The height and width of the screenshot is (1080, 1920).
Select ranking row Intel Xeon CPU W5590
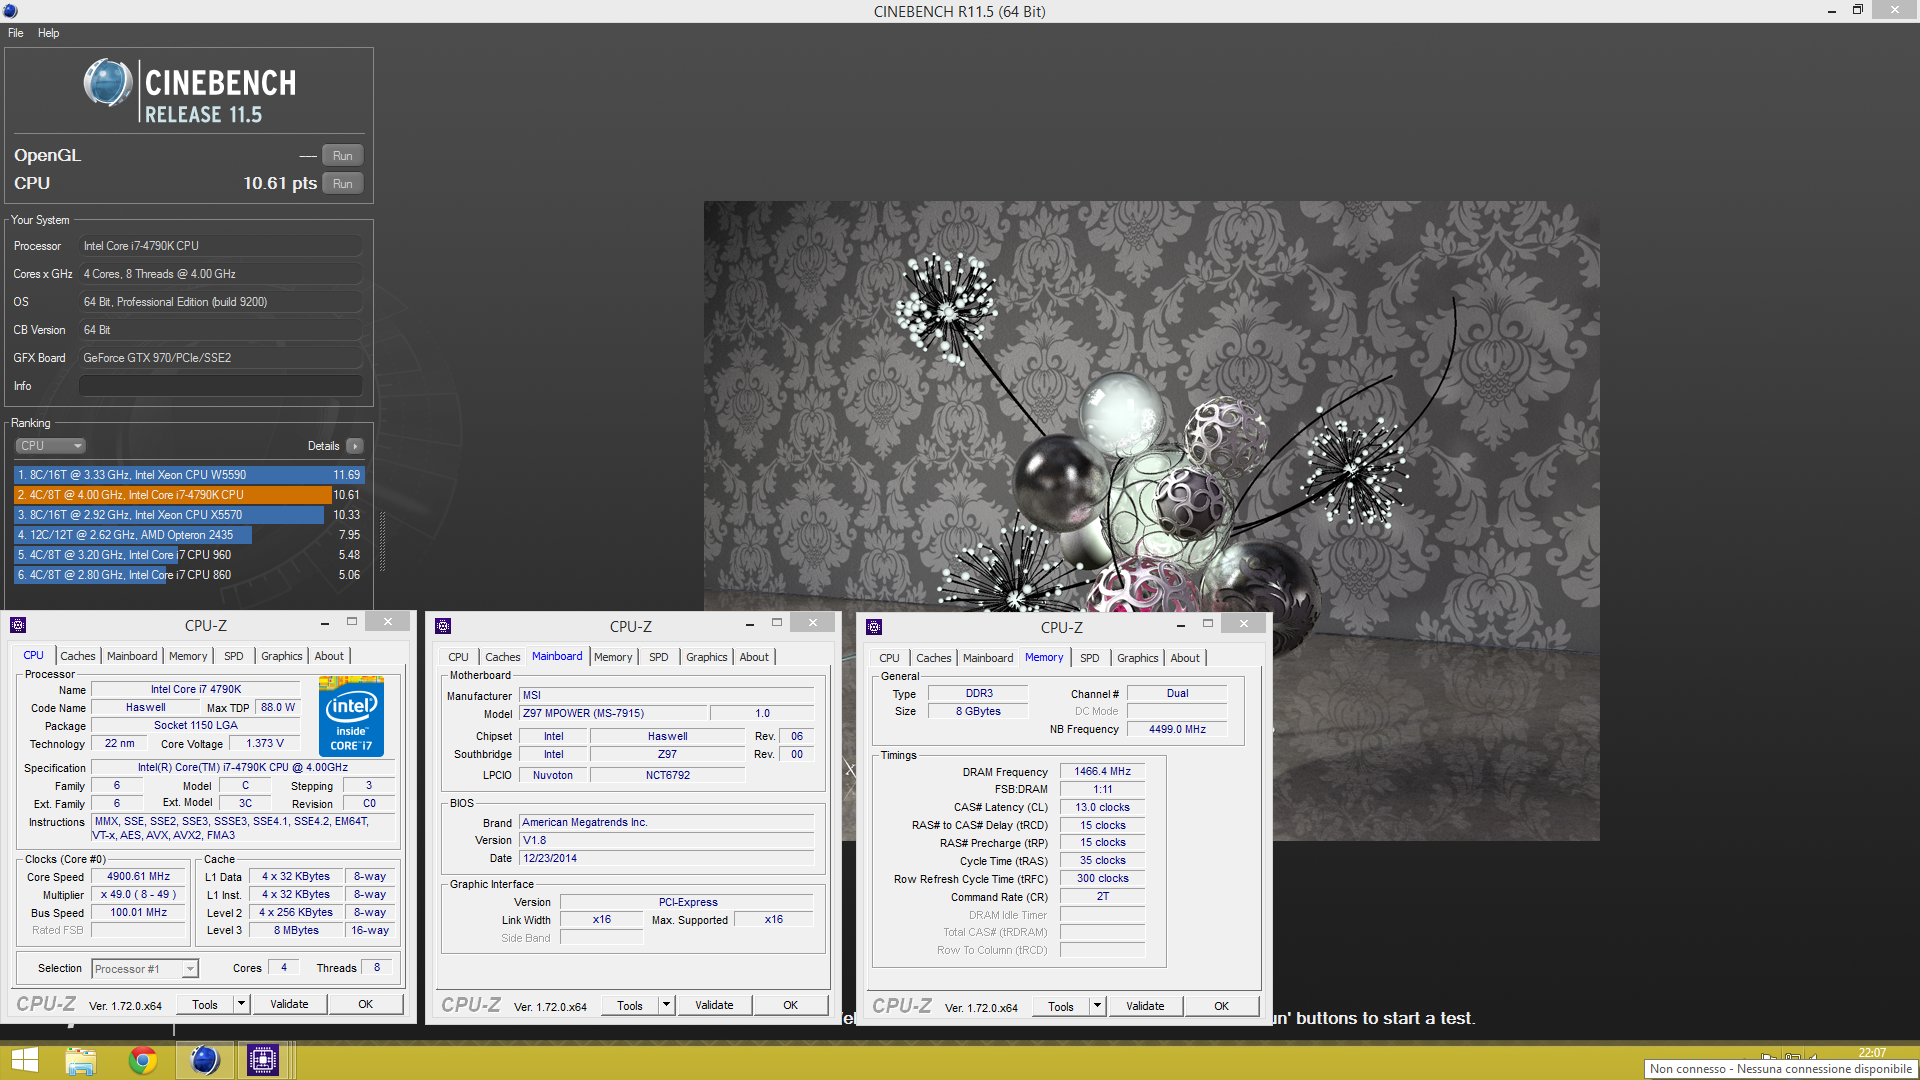pos(189,475)
